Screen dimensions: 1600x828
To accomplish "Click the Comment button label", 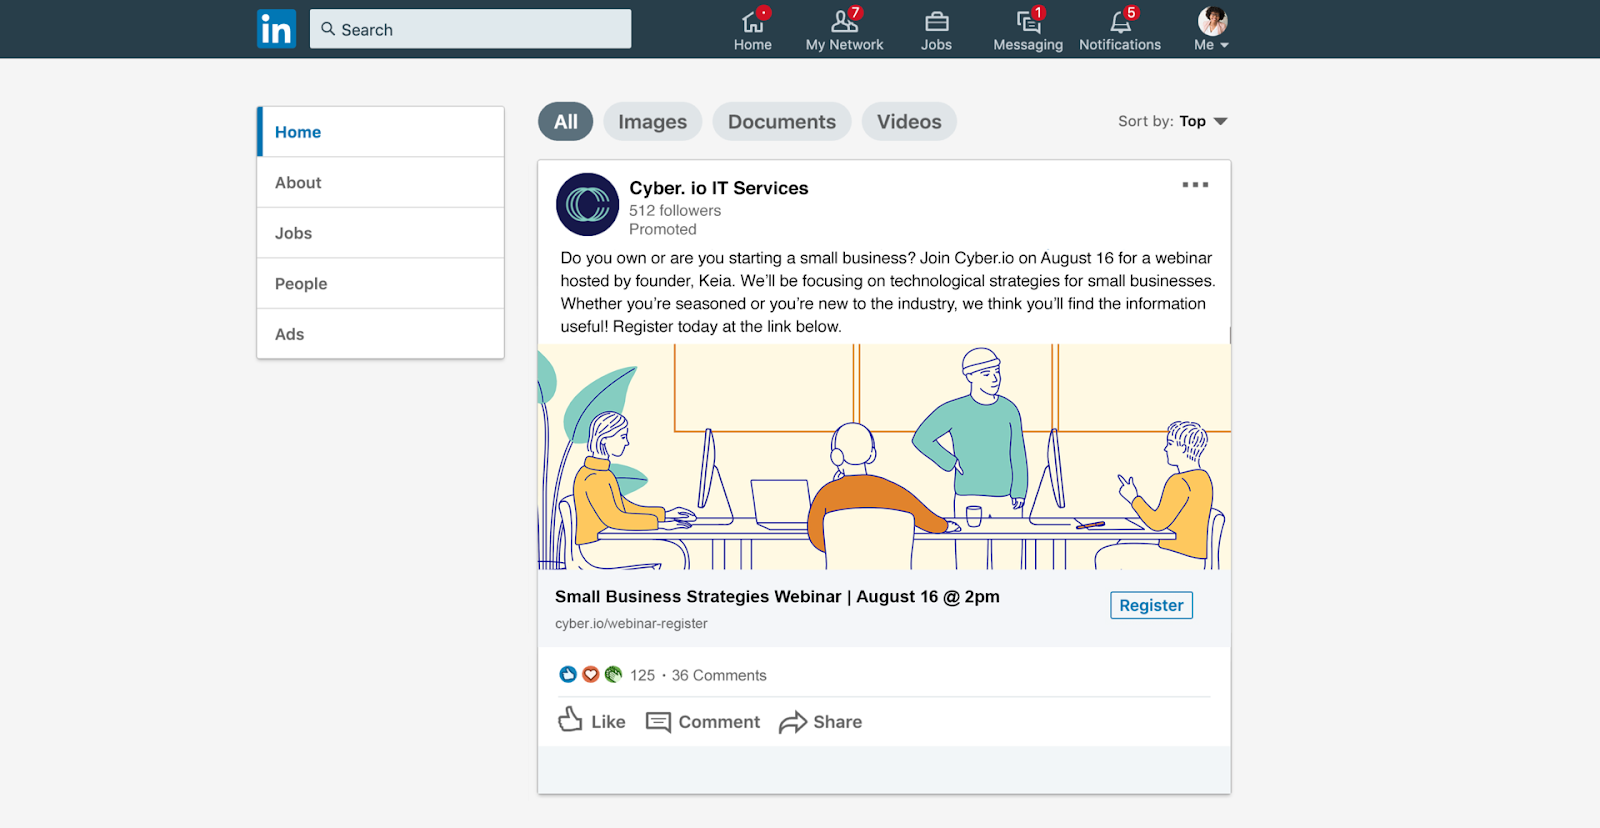I will (719, 722).
